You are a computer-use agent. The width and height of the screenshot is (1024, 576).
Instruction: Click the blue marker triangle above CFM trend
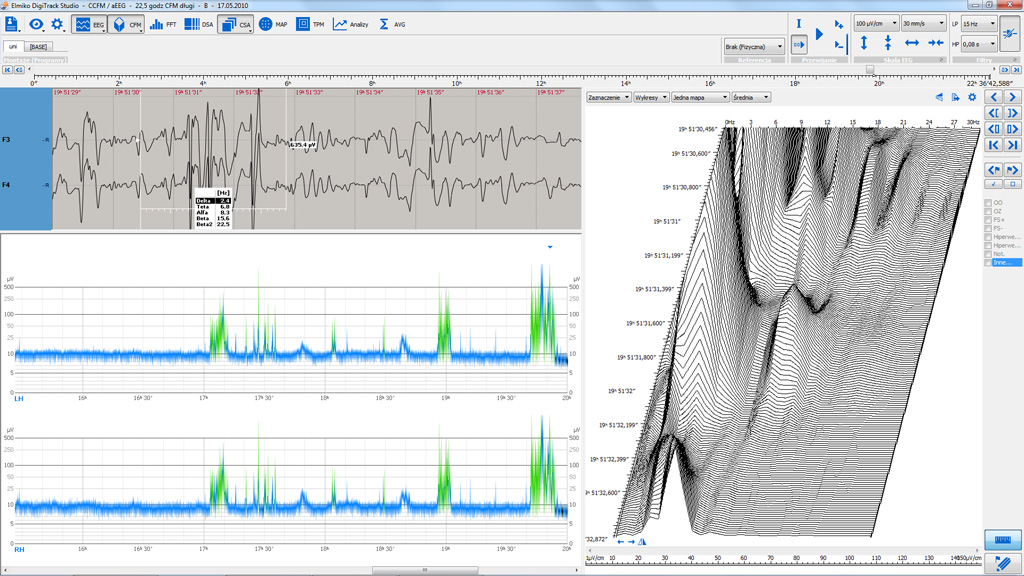(x=550, y=247)
